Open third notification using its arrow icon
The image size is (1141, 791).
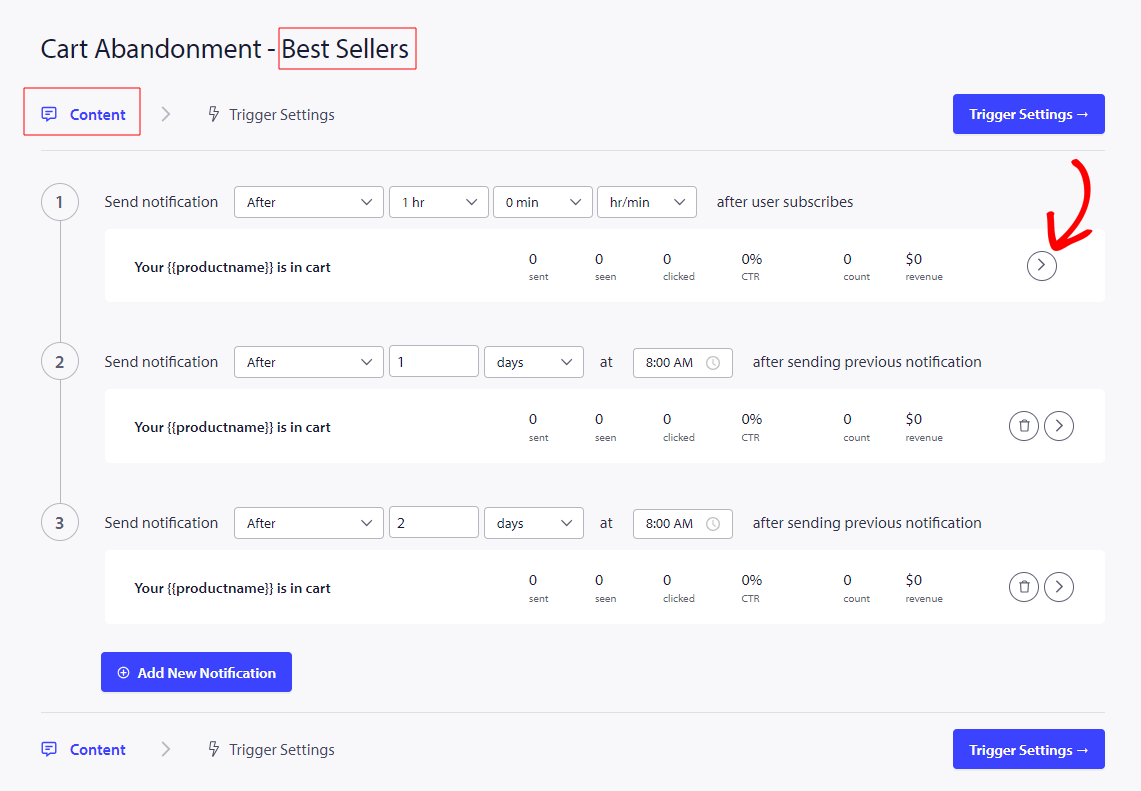[x=1058, y=587]
